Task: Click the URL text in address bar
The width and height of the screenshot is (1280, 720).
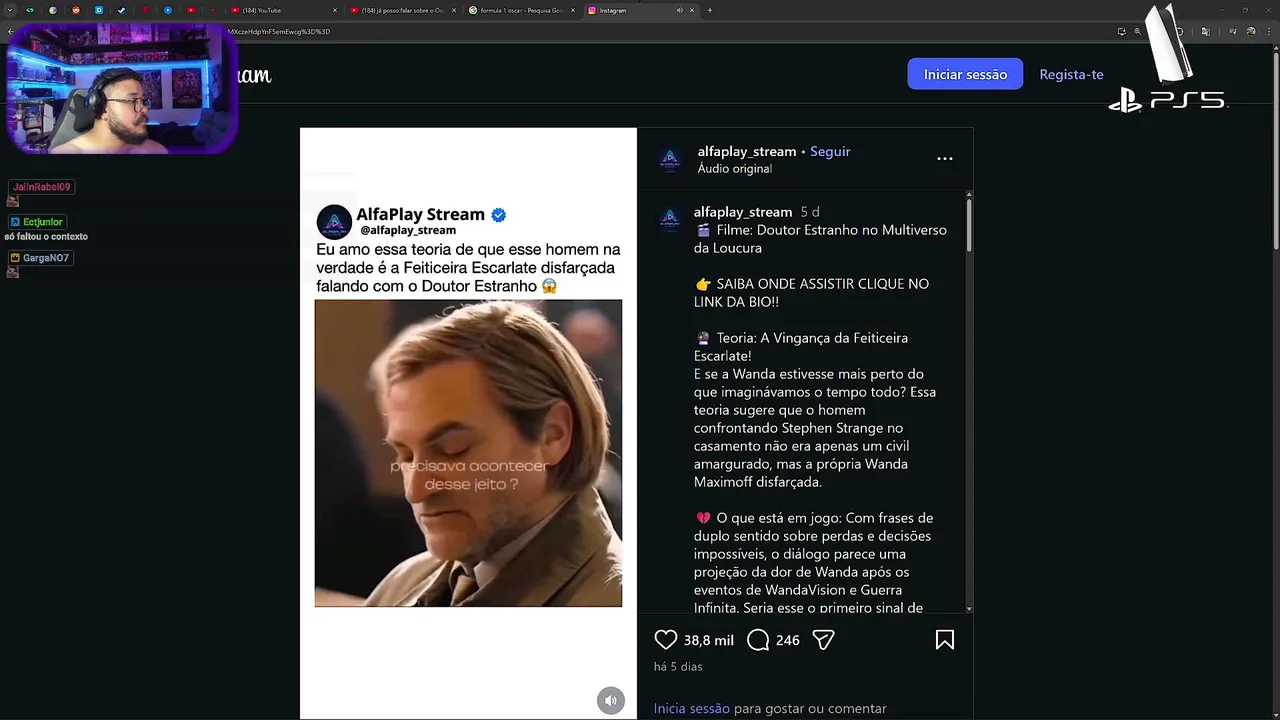Action: pyautogui.click(x=279, y=31)
